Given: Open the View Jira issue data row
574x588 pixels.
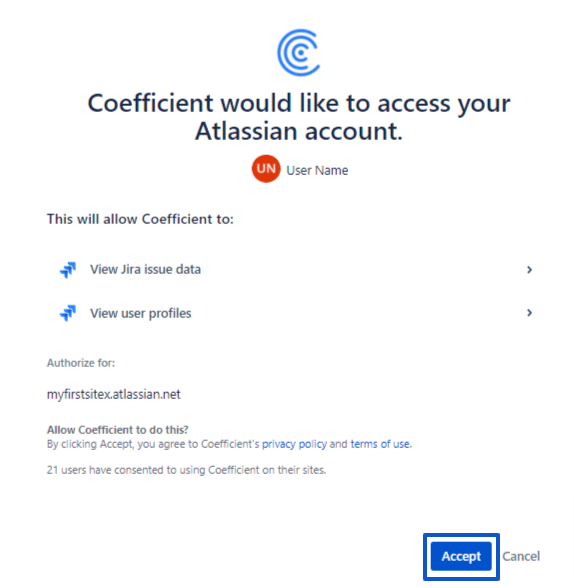Looking at the screenshot, I should [x=295, y=270].
